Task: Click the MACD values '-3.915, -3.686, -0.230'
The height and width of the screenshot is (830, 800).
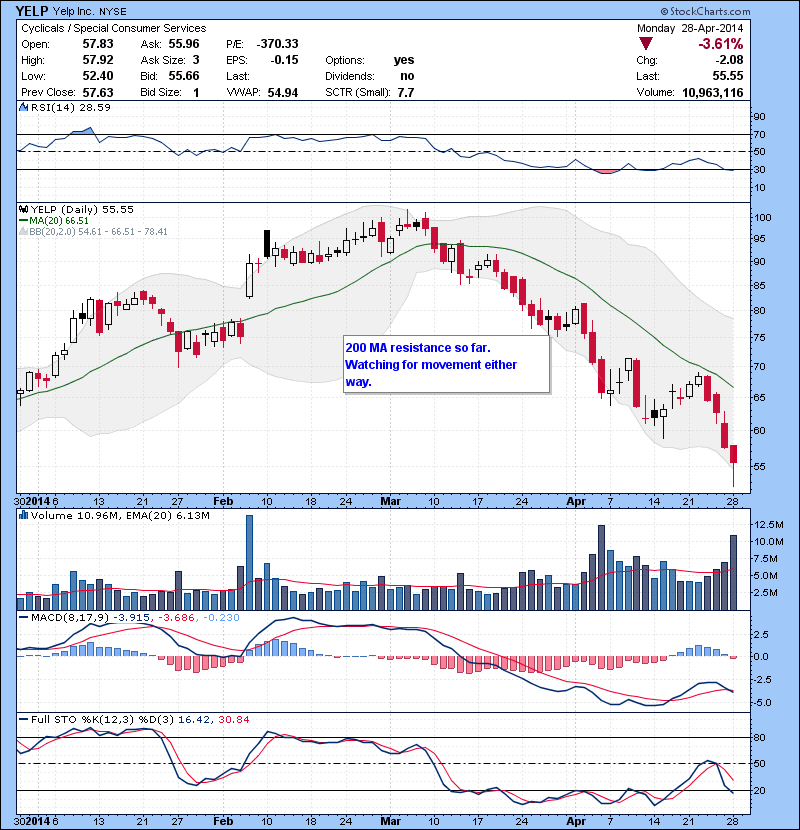Action: [x=176, y=617]
